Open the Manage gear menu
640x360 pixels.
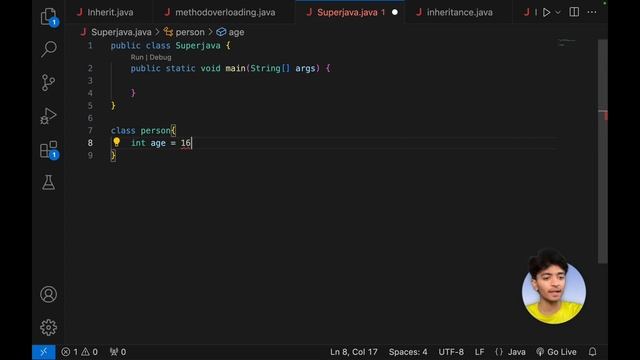[x=49, y=327]
